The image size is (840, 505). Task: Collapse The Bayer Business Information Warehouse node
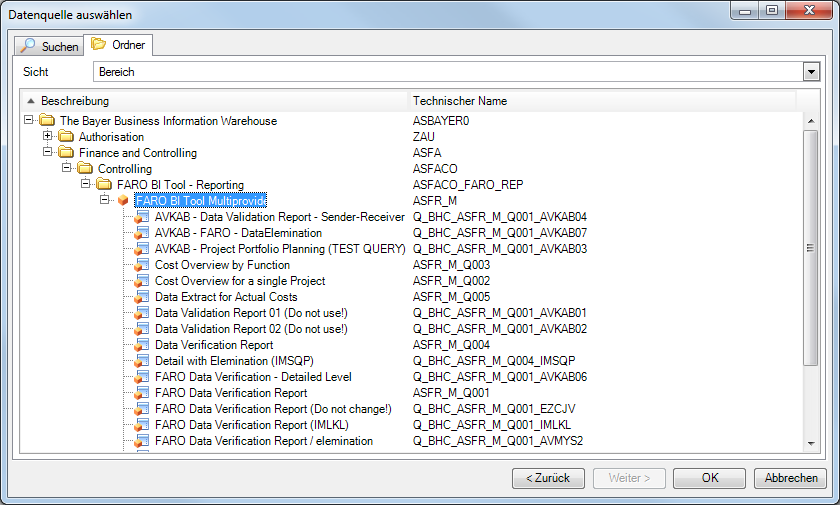point(28,120)
